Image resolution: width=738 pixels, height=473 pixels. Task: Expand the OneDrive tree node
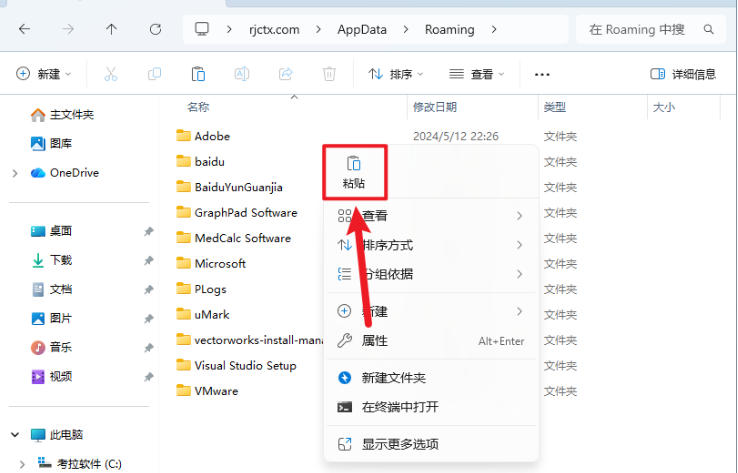click(x=15, y=173)
